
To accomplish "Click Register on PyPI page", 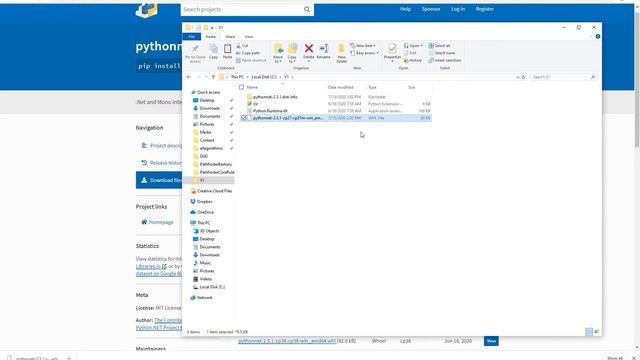I will click(x=484, y=9).
